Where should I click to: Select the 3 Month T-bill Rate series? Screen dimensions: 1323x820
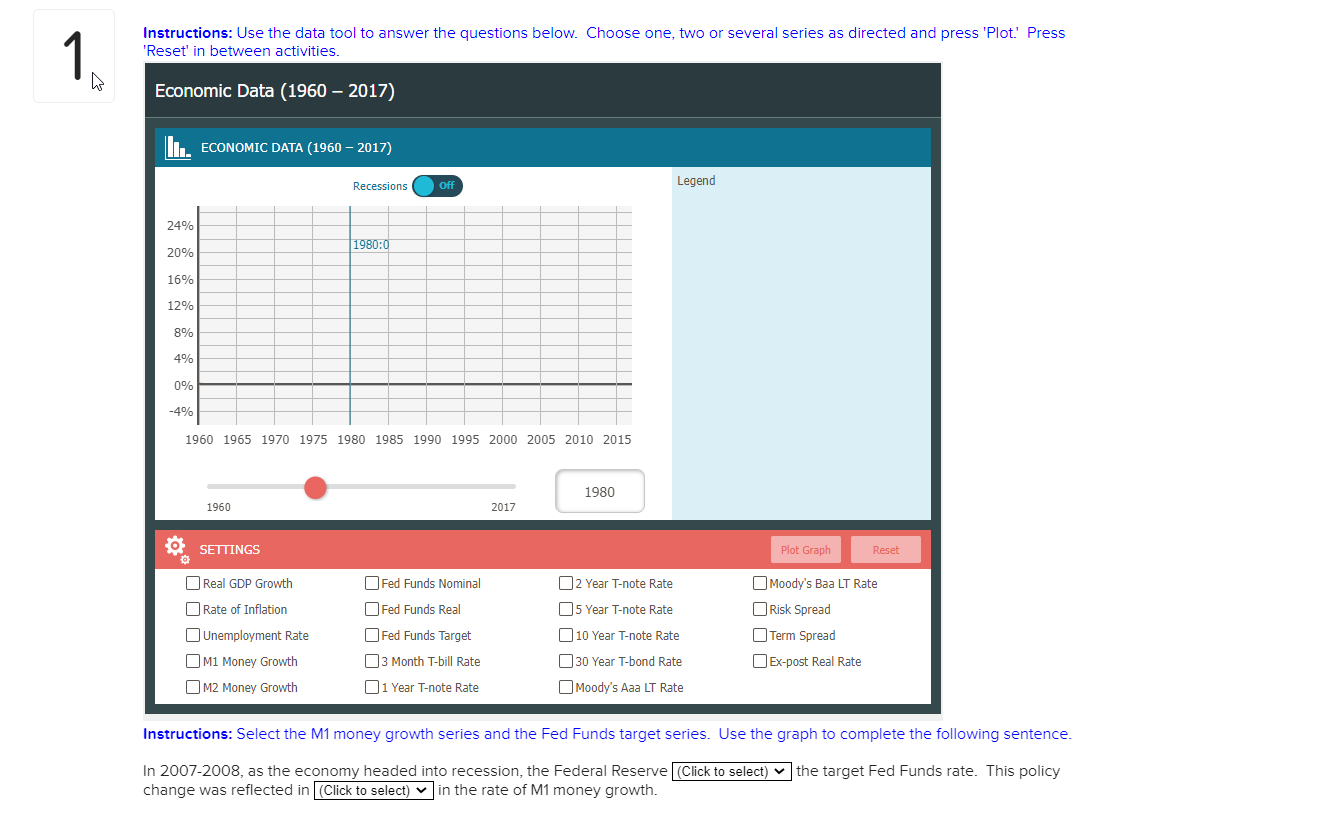[x=371, y=660]
